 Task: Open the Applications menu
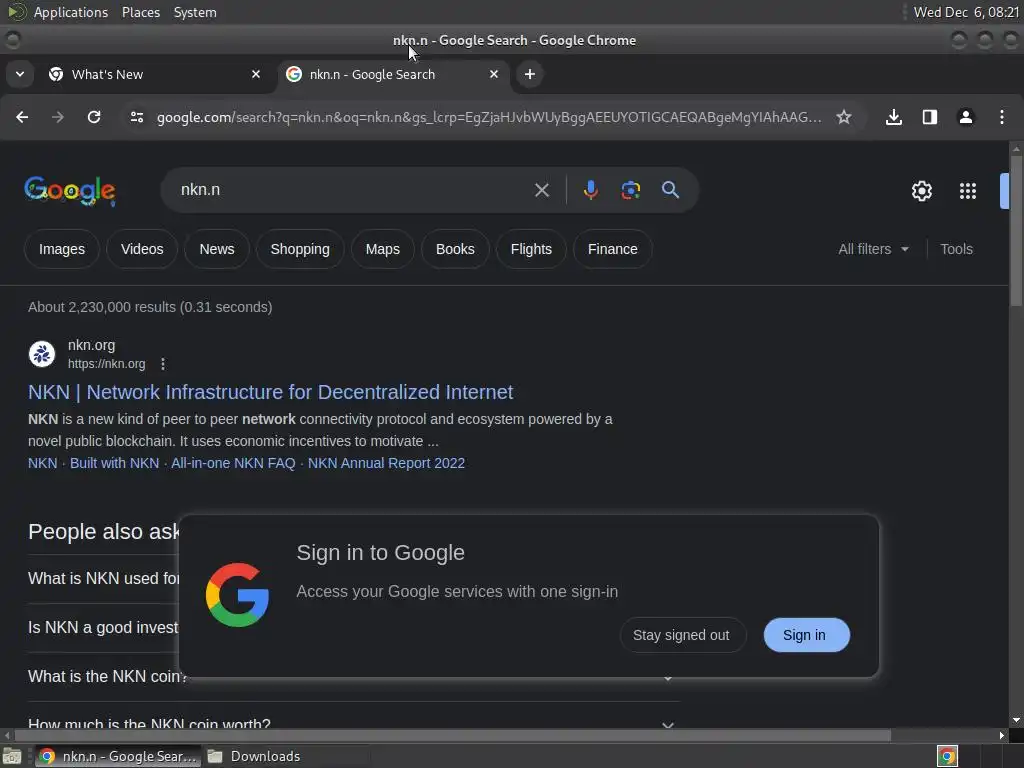pyautogui.click(x=71, y=12)
